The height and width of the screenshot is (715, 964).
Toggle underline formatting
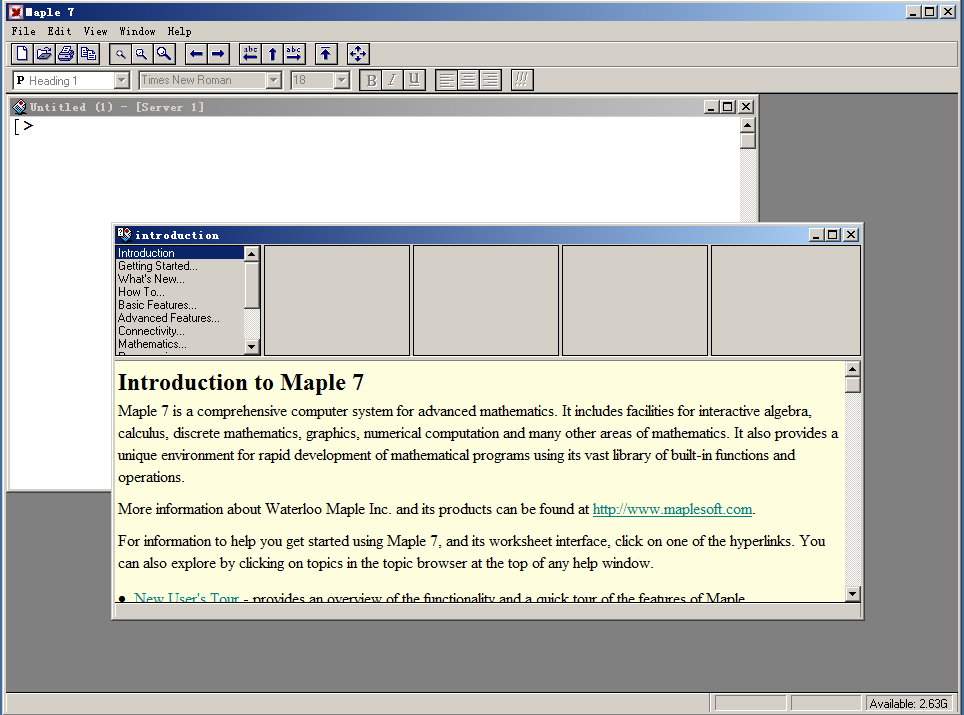(x=414, y=80)
